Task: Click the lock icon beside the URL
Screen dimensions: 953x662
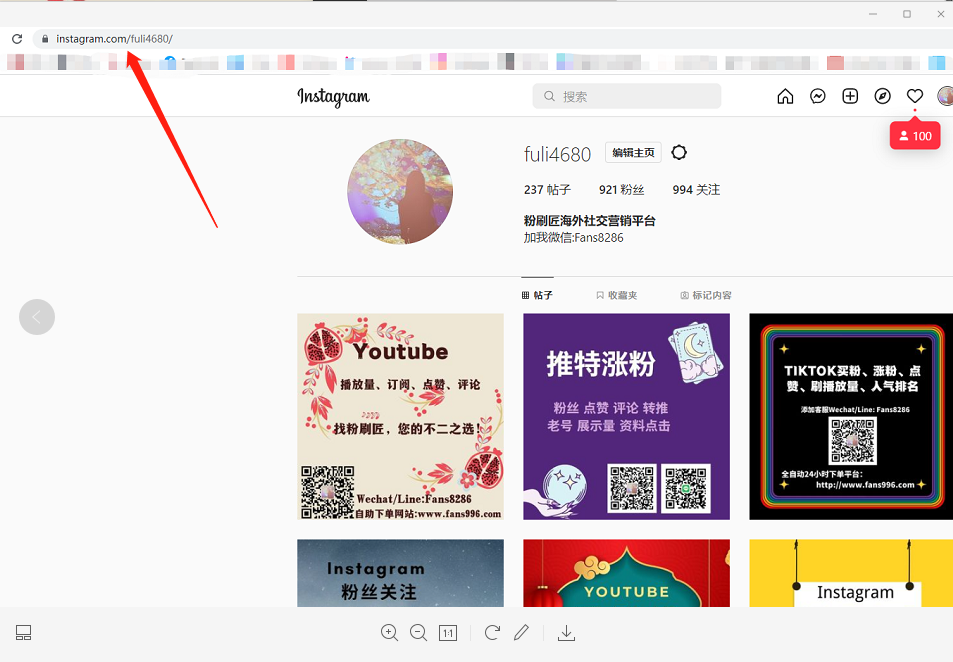Action: coord(45,39)
